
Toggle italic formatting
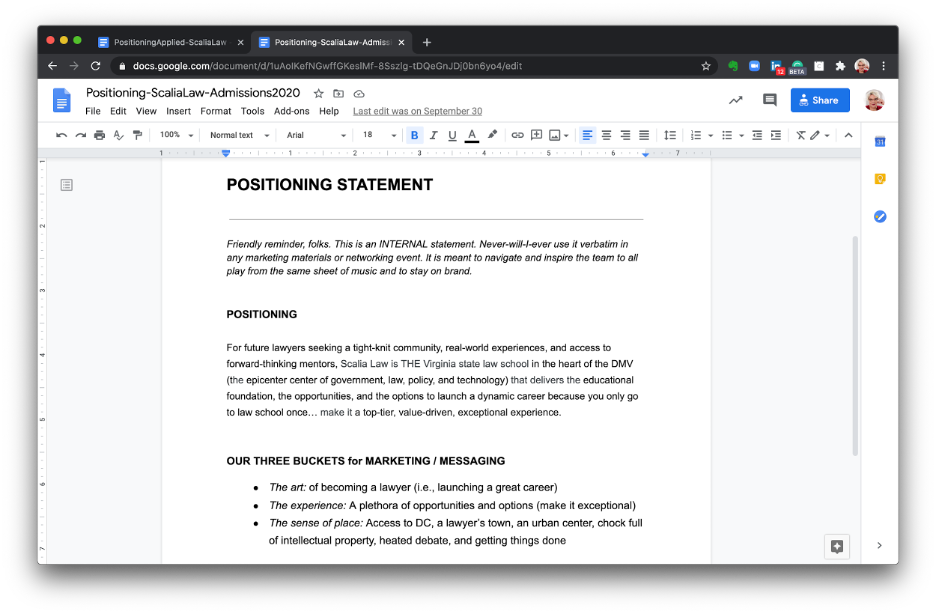(x=433, y=135)
